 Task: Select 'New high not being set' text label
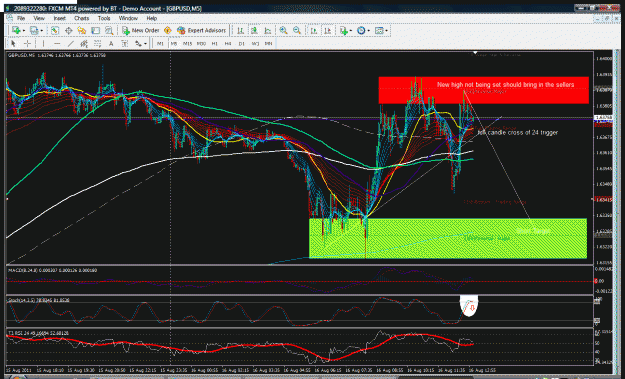pyautogui.click(x=505, y=84)
